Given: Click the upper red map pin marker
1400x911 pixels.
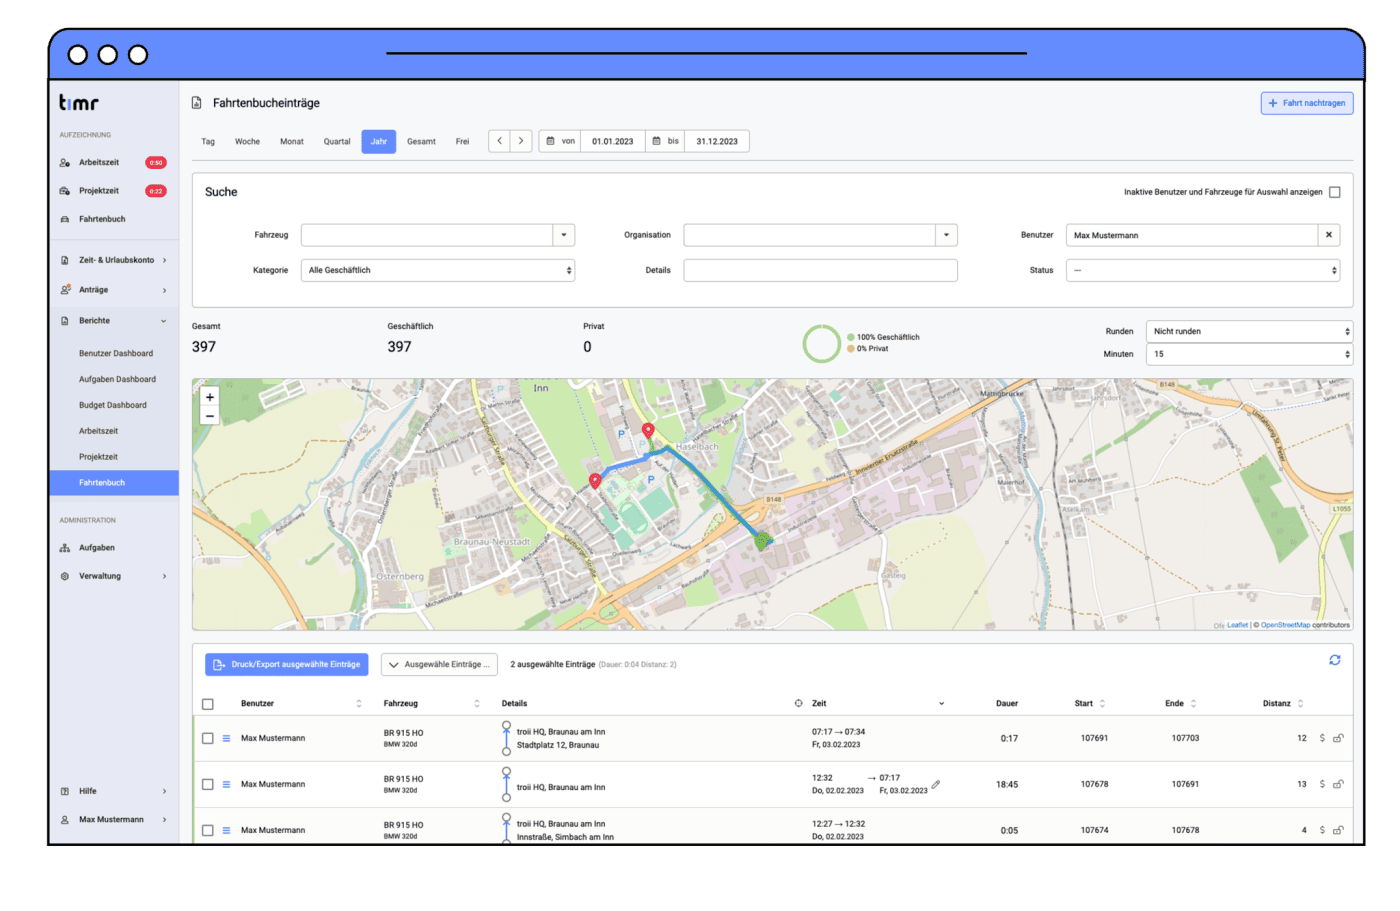Looking at the screenshot, I should coord(648,431).
